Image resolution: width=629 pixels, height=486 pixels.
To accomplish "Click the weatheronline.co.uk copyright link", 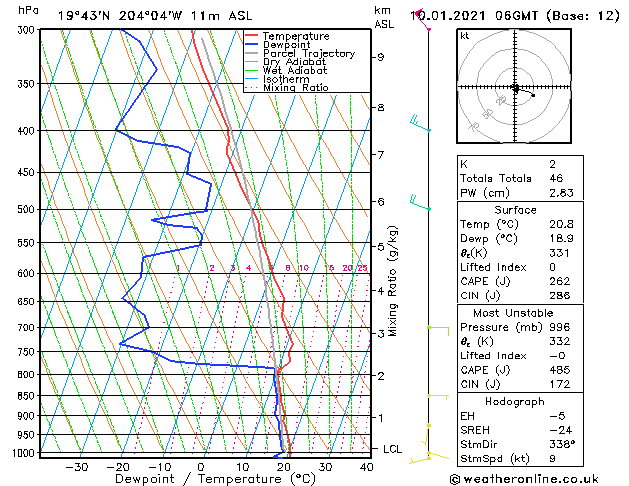I will click(x=524, y=479).
